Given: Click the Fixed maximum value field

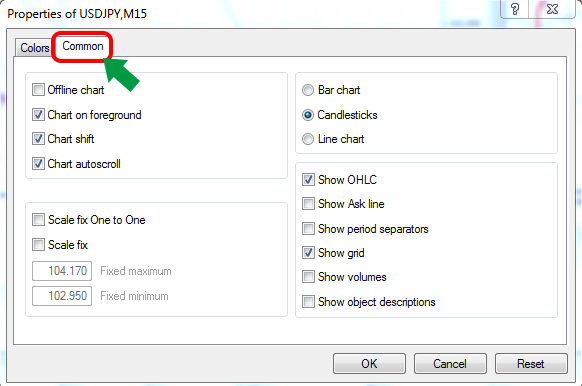Looking at the screenshot, I should click(62, 271).
